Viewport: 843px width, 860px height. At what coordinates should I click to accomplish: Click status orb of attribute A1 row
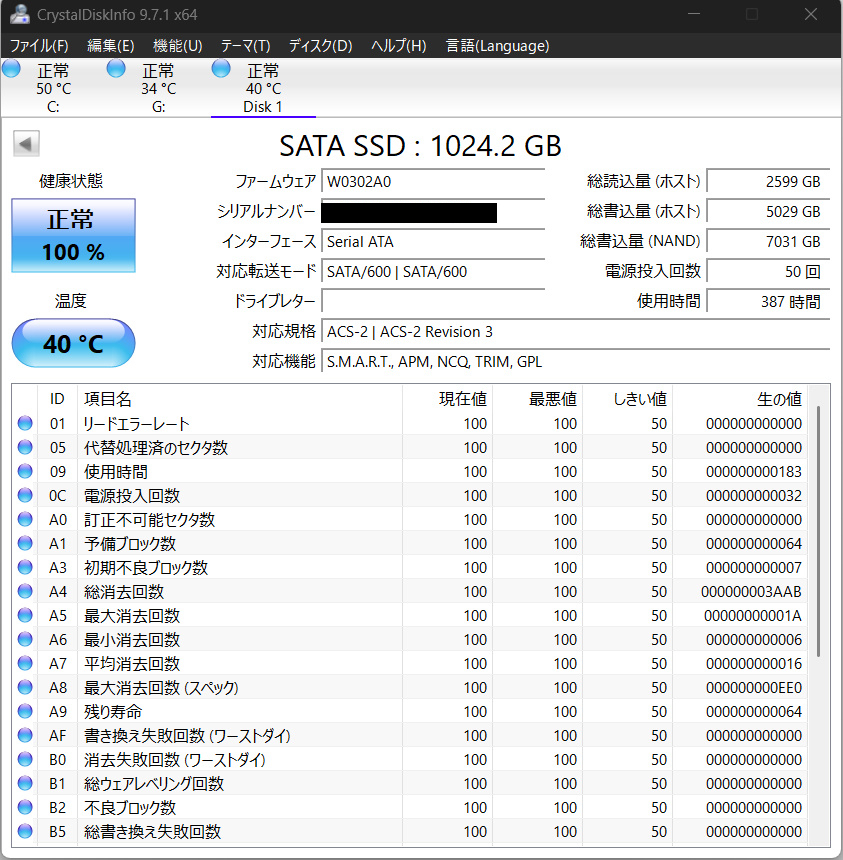pyautogui.click(x=25, y=543)
